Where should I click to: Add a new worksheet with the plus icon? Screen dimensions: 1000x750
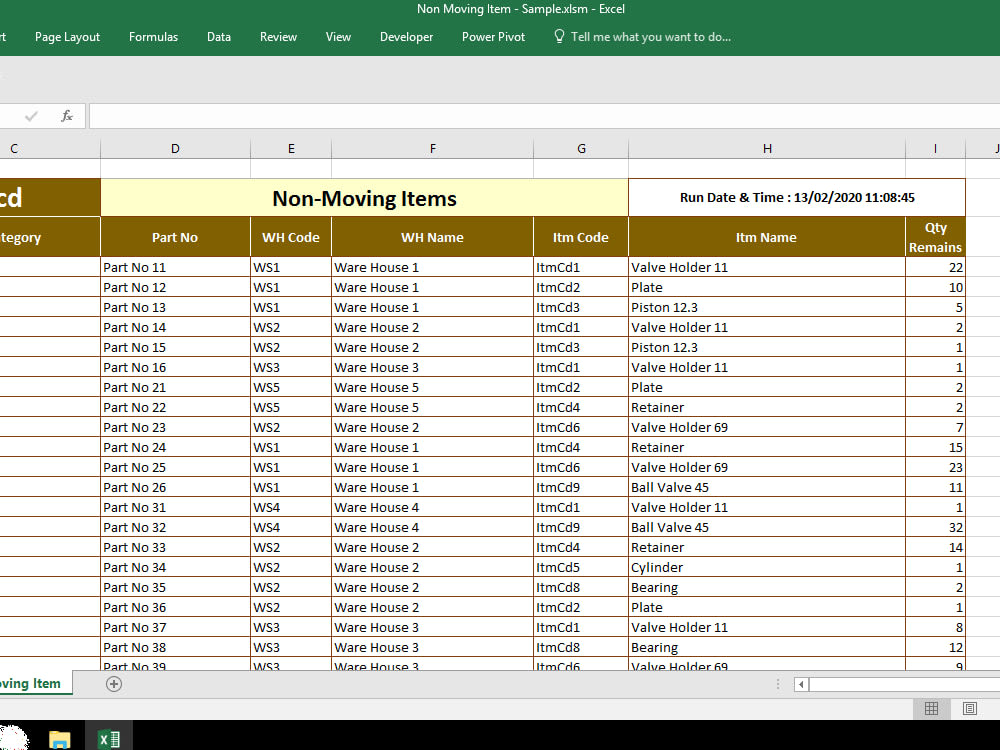[114, 684]
